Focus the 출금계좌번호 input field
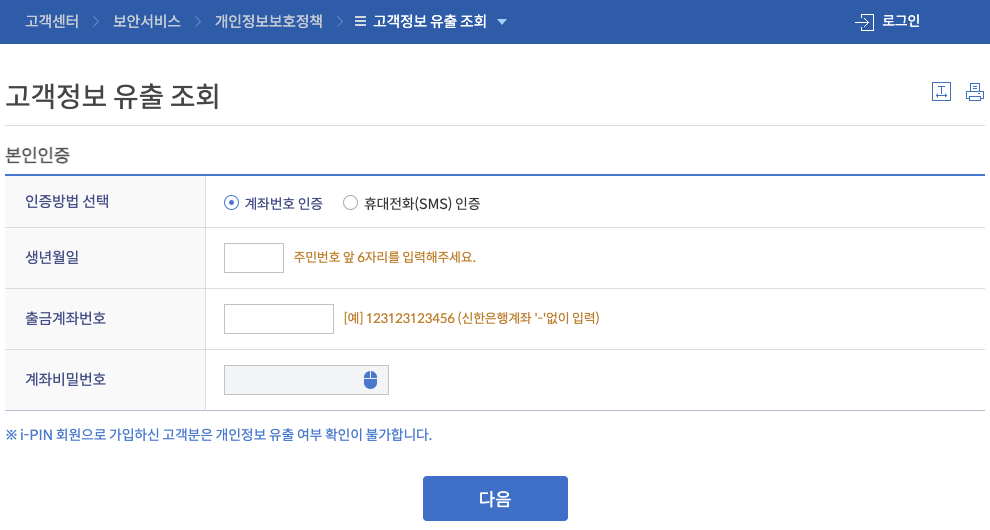 coord(279,319)
